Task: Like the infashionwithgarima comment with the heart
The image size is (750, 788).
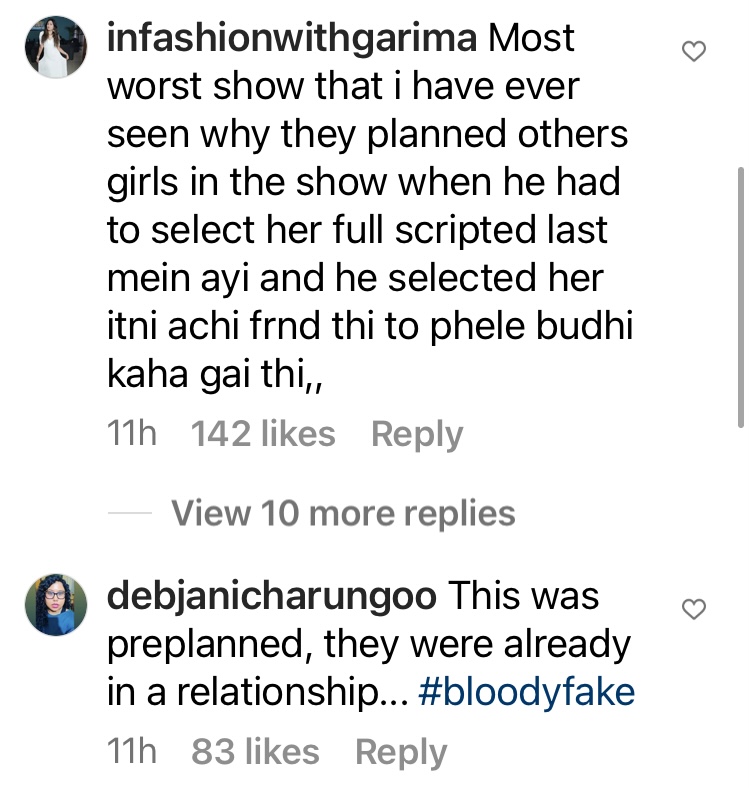Action: (693, 51)
